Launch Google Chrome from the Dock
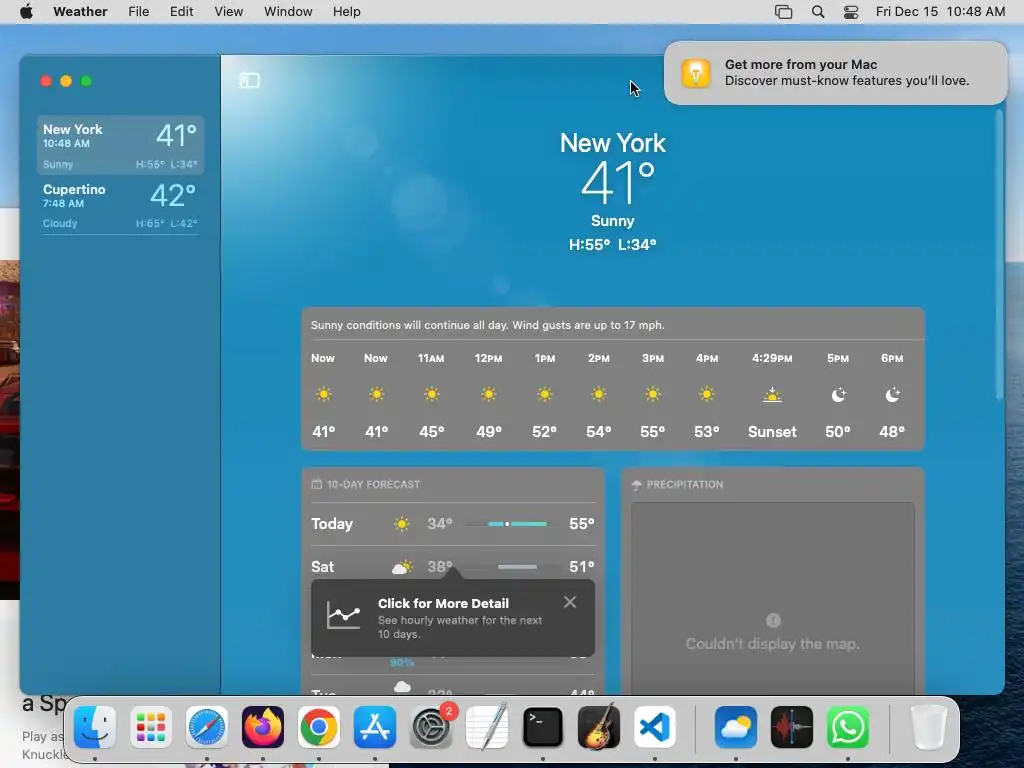The height and width of the screenshot is (768, 1024). 319,727
